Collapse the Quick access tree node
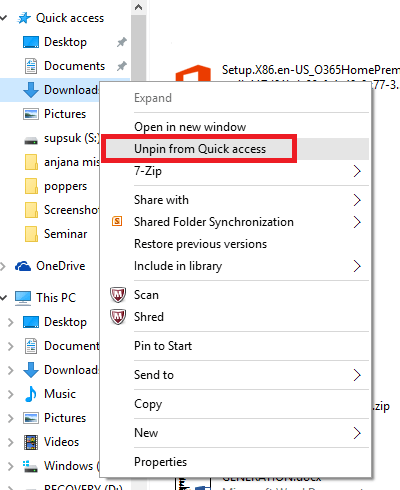Image resolution: width=400 pixels, height=490 pixels. [x=4, y=18]
